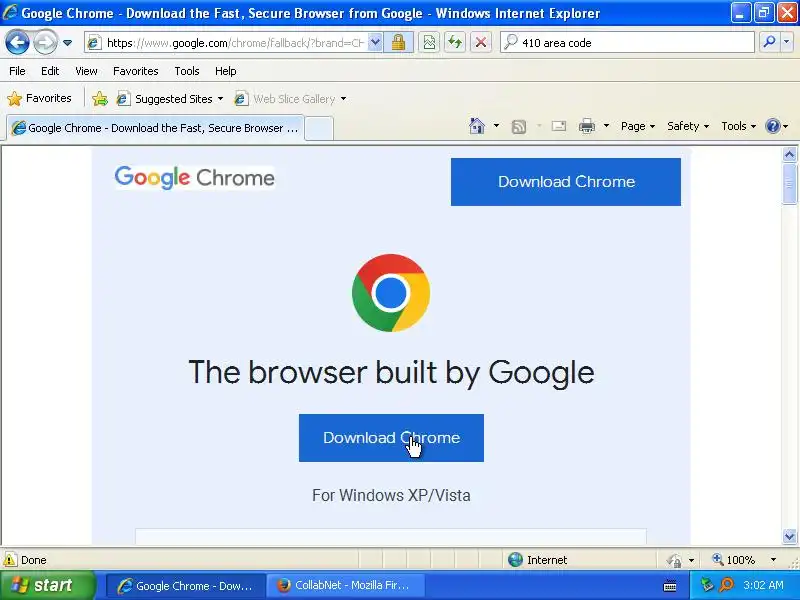Click the security lock icon

398,43
